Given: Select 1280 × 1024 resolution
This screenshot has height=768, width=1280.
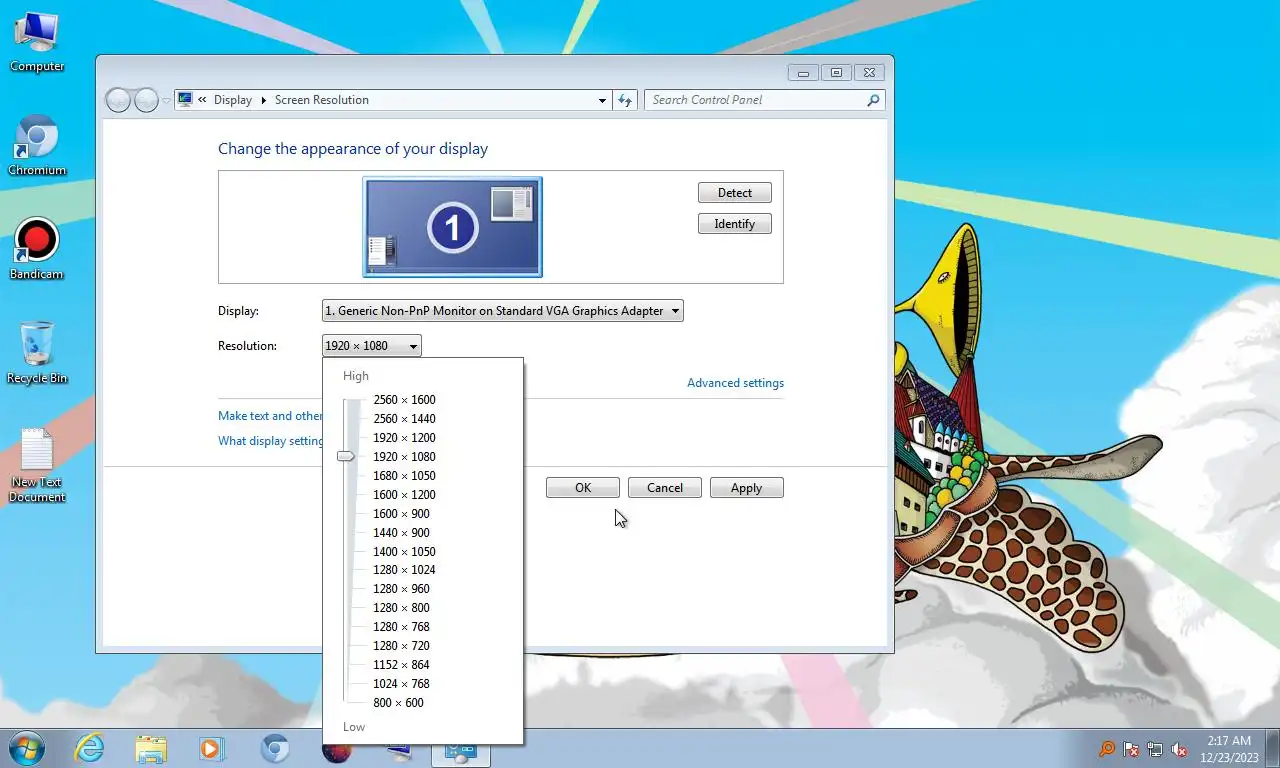Looking at the screenshot, I should [x=404, y=570].
